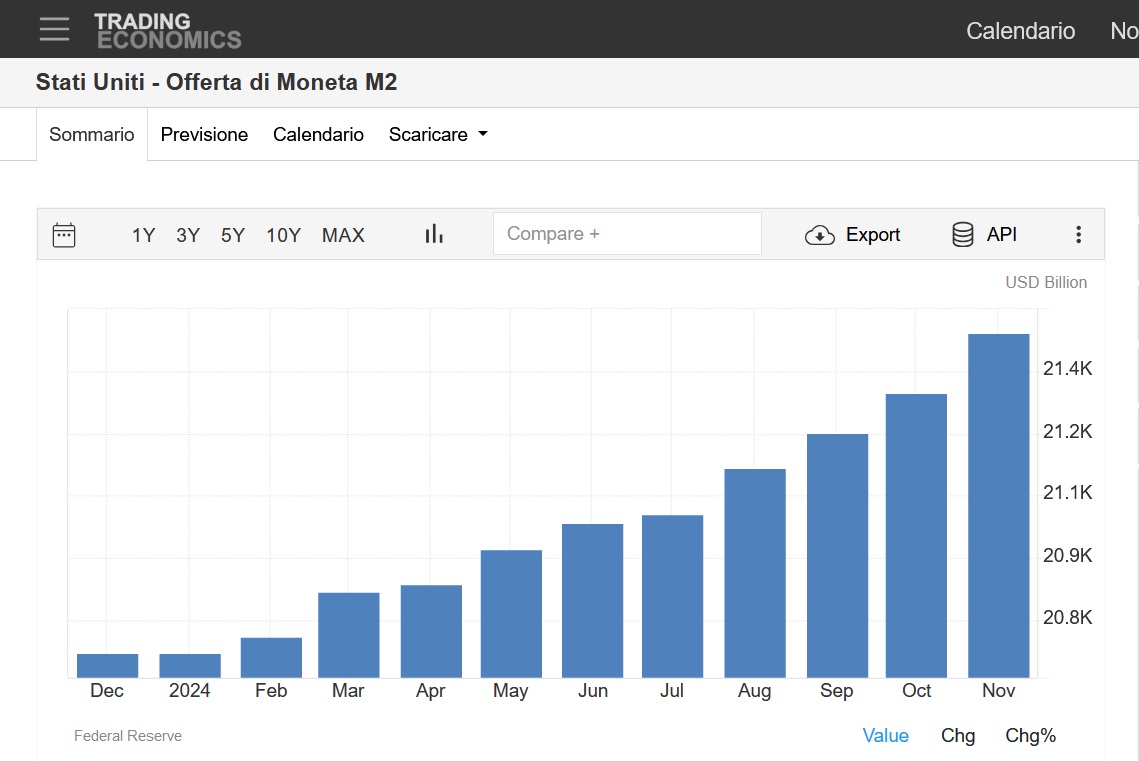Click the Oct bar in the chart
The height and width of the screenshot is (761, 1139).
click(x=916, y=536)
